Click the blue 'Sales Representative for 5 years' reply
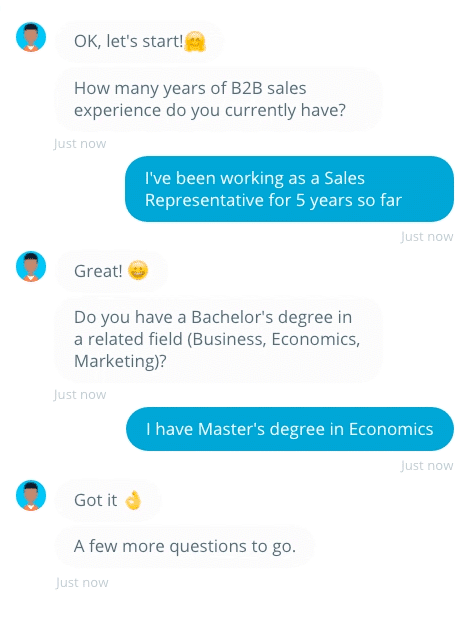The width and height of the screenshot is (469, 640). [x=289, y=189]
